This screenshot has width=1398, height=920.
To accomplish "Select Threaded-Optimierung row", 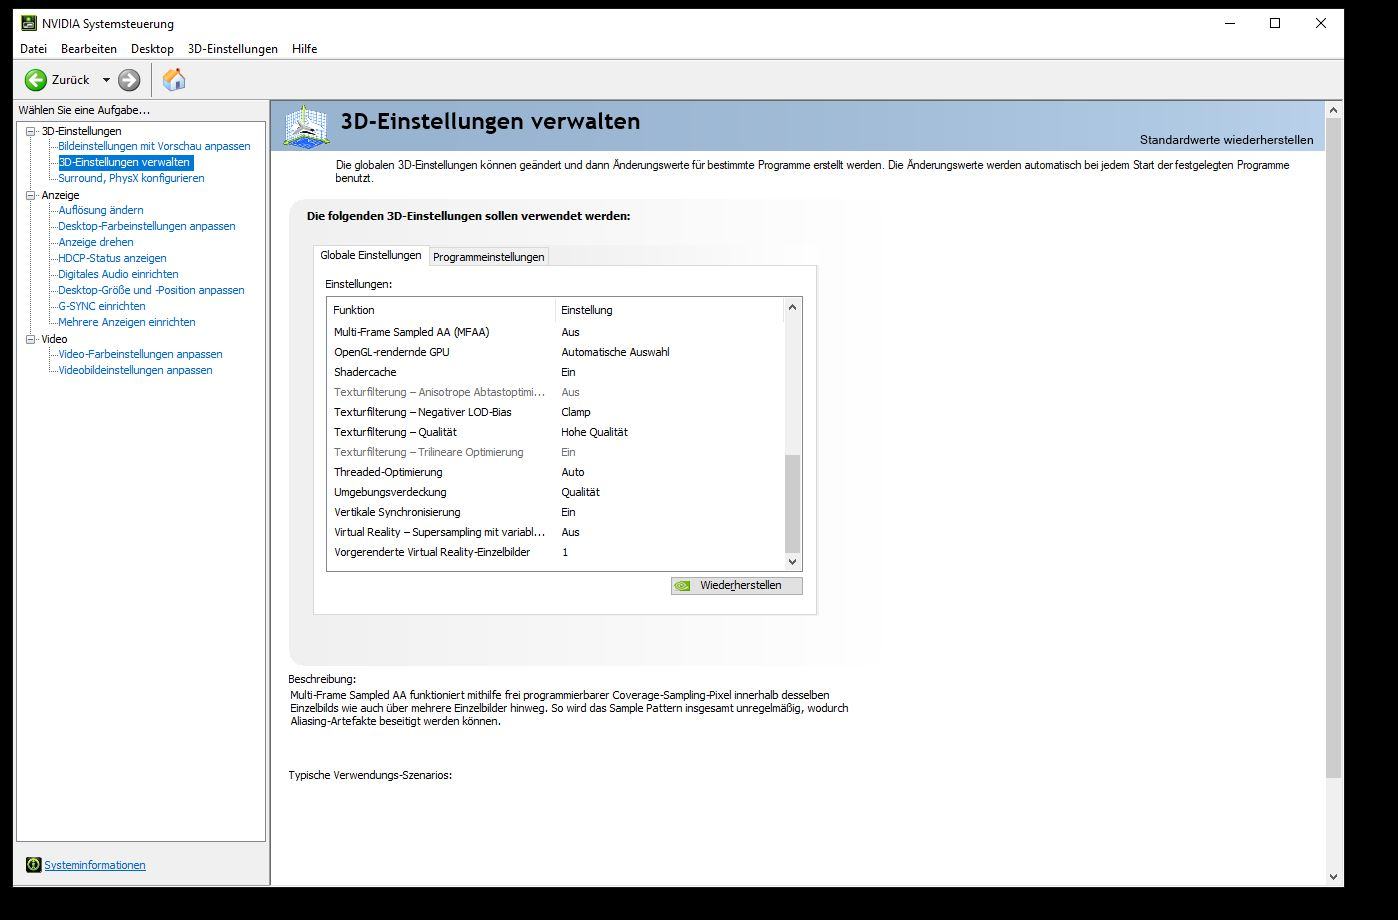I will (555, 472).
